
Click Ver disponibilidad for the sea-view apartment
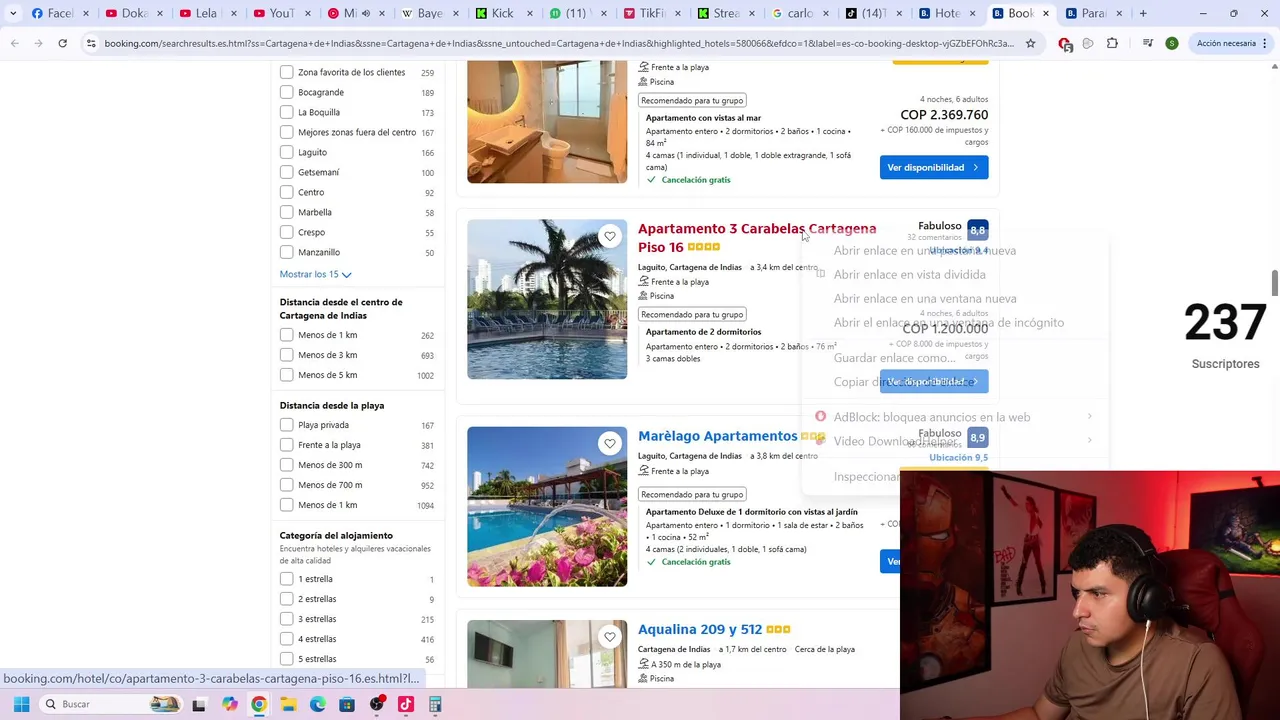(x=934, y=167)
